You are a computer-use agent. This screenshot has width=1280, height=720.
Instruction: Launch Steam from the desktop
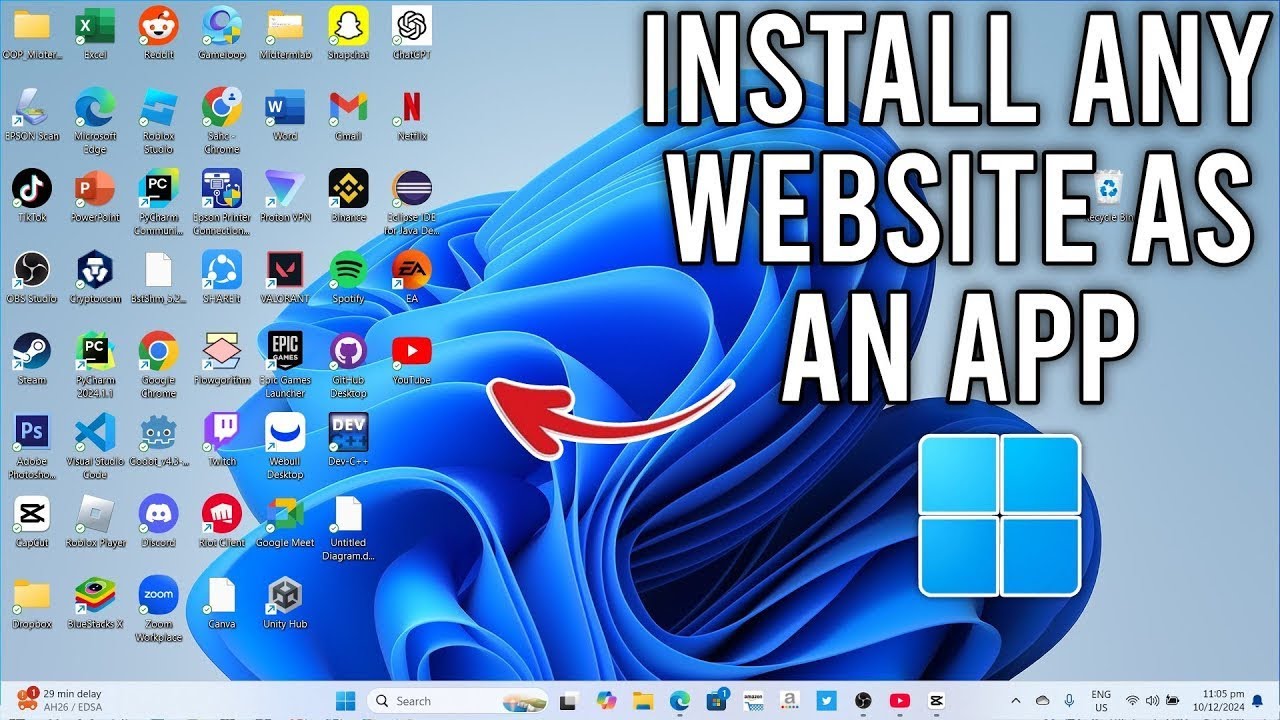(32, 357)
